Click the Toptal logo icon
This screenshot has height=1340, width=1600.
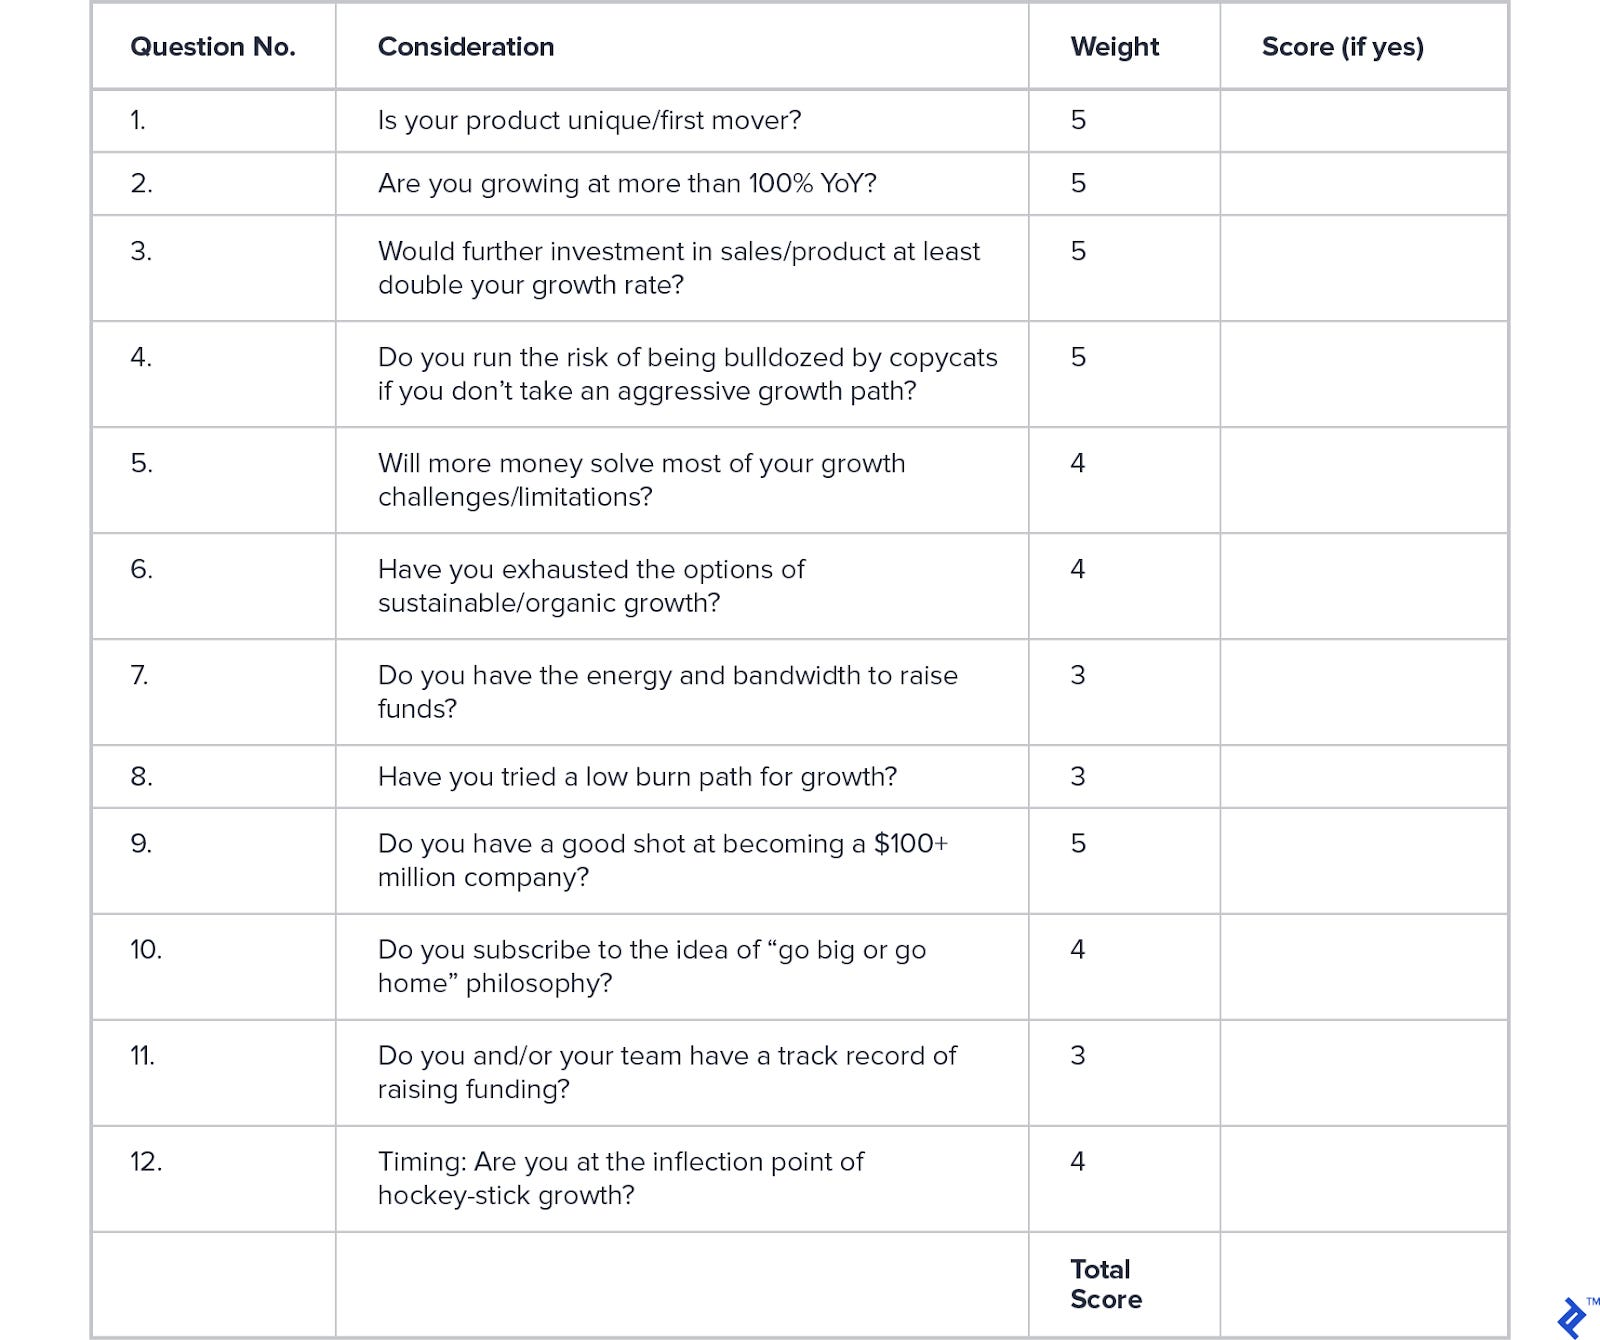point(1573,1316)
